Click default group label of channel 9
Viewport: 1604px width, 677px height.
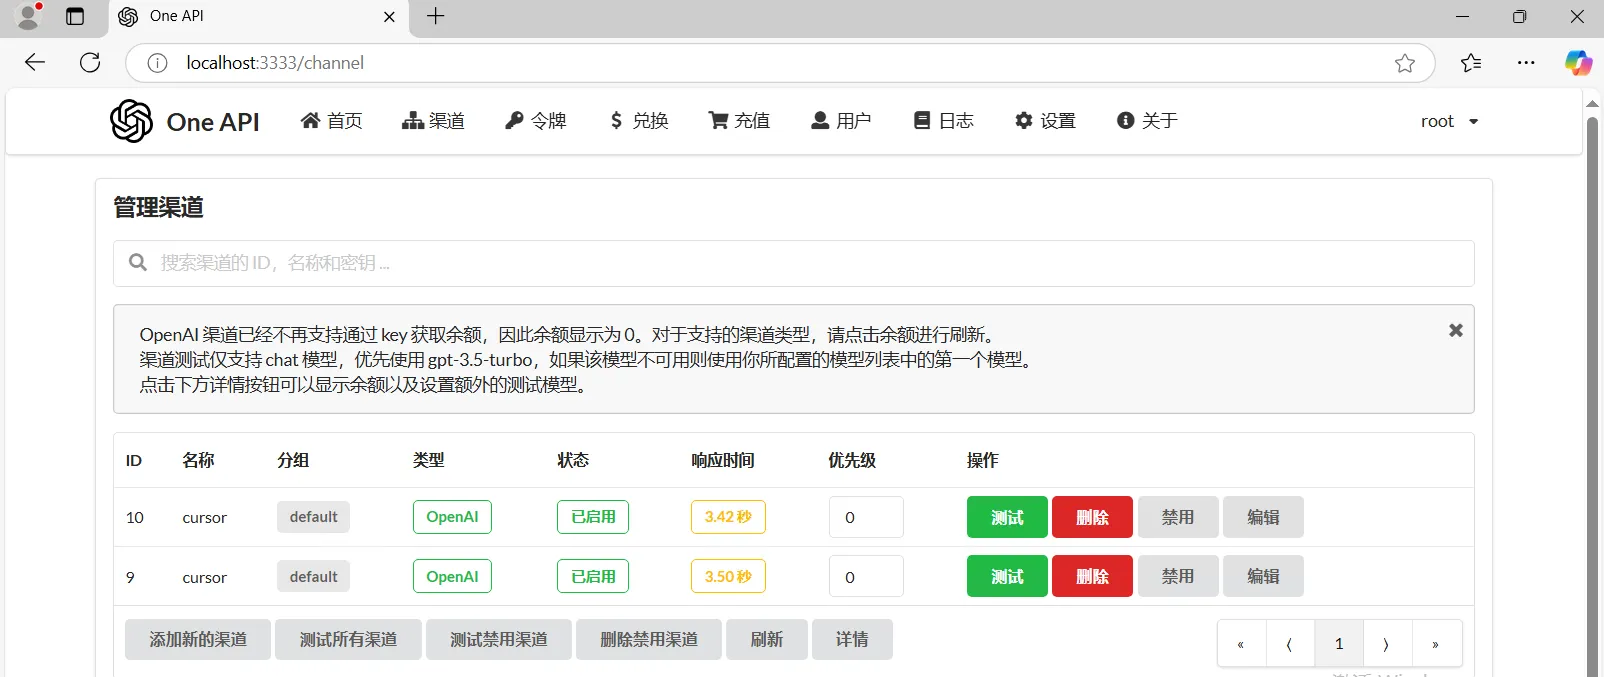click(x=313, y=576)
